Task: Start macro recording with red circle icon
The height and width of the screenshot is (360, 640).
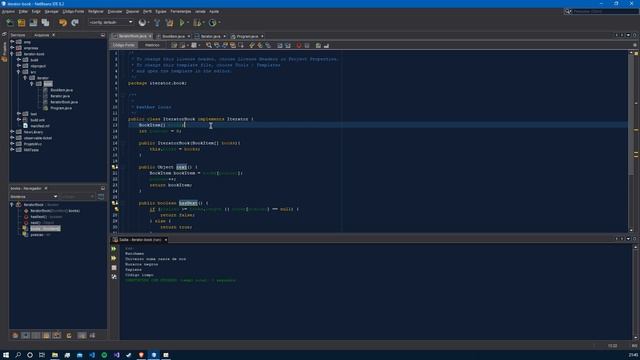Action: (299, 45)
